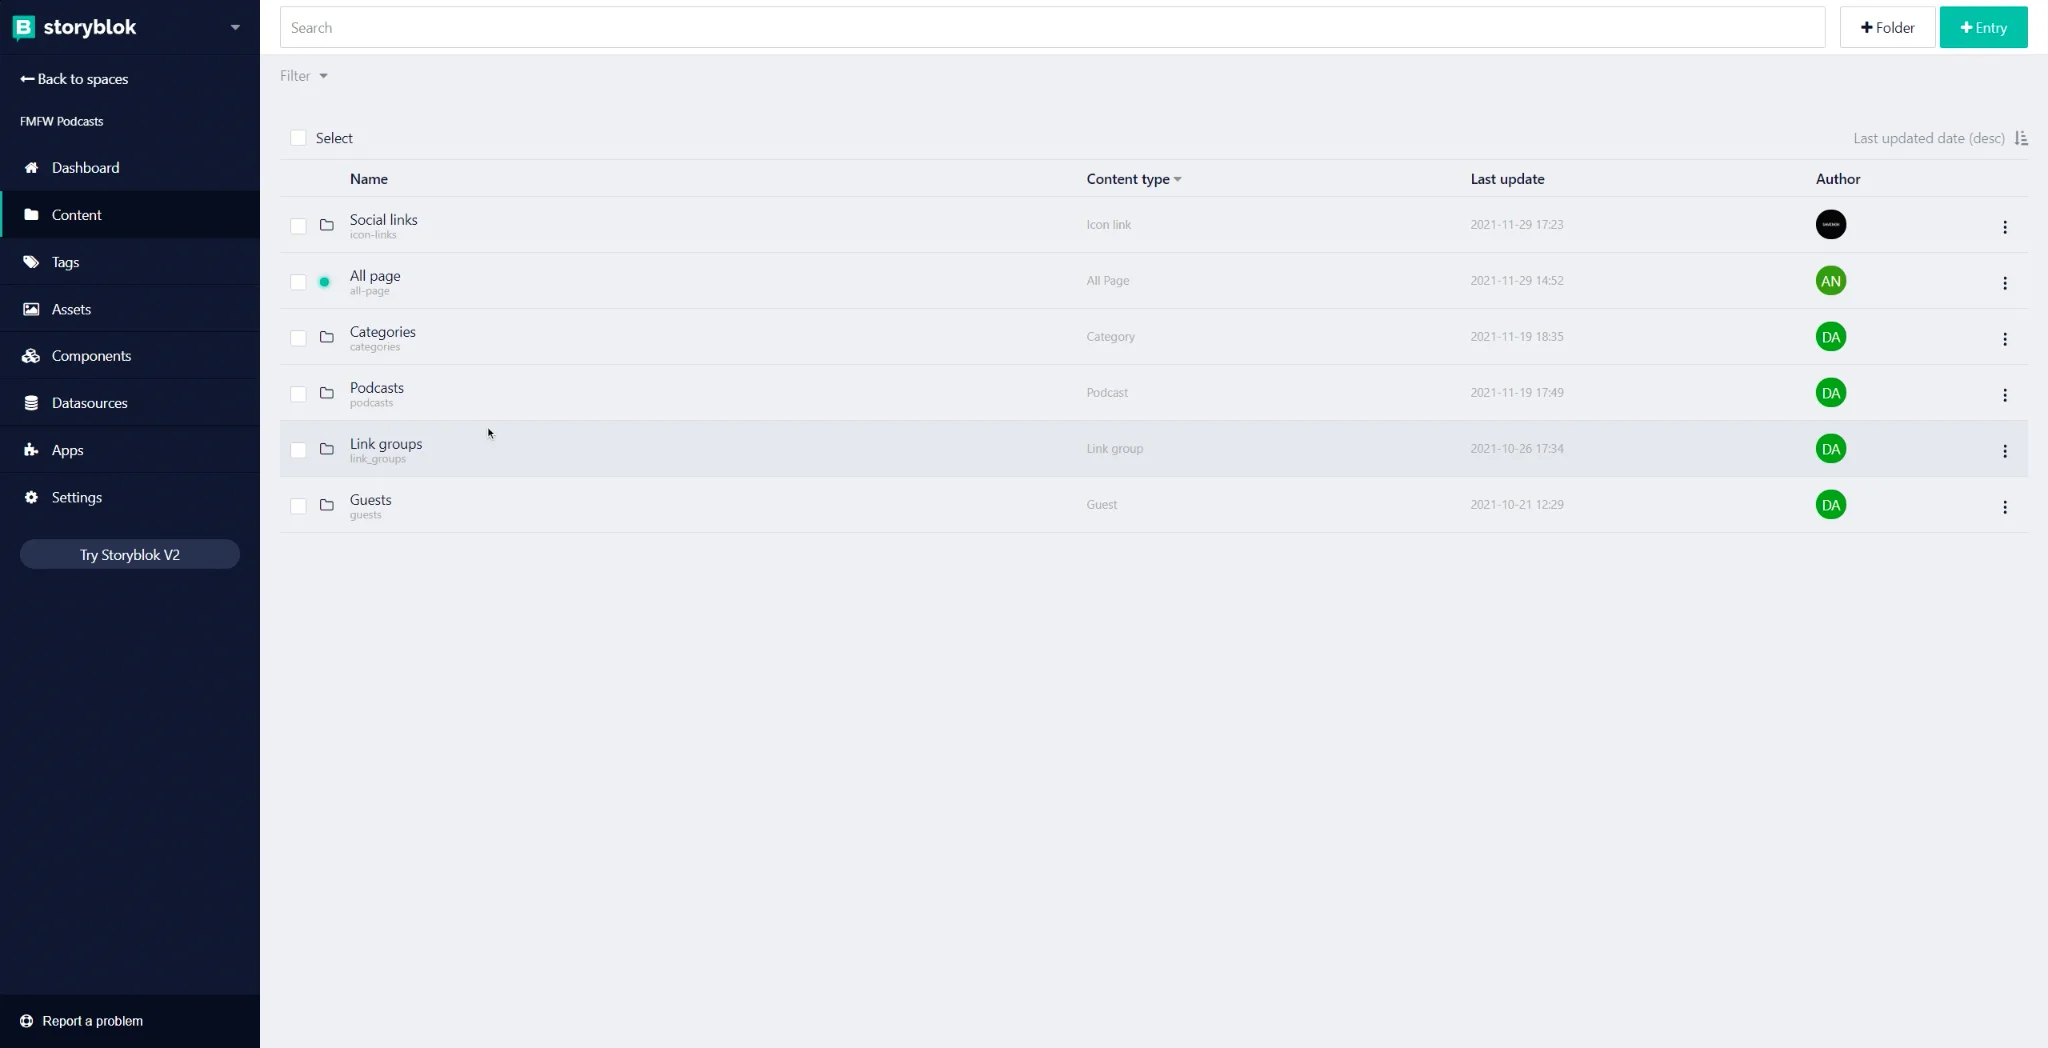Click Report a problem link
Image resolution: width=2048 pixels, height=1048 pixels.
(x=82, y=1021)
